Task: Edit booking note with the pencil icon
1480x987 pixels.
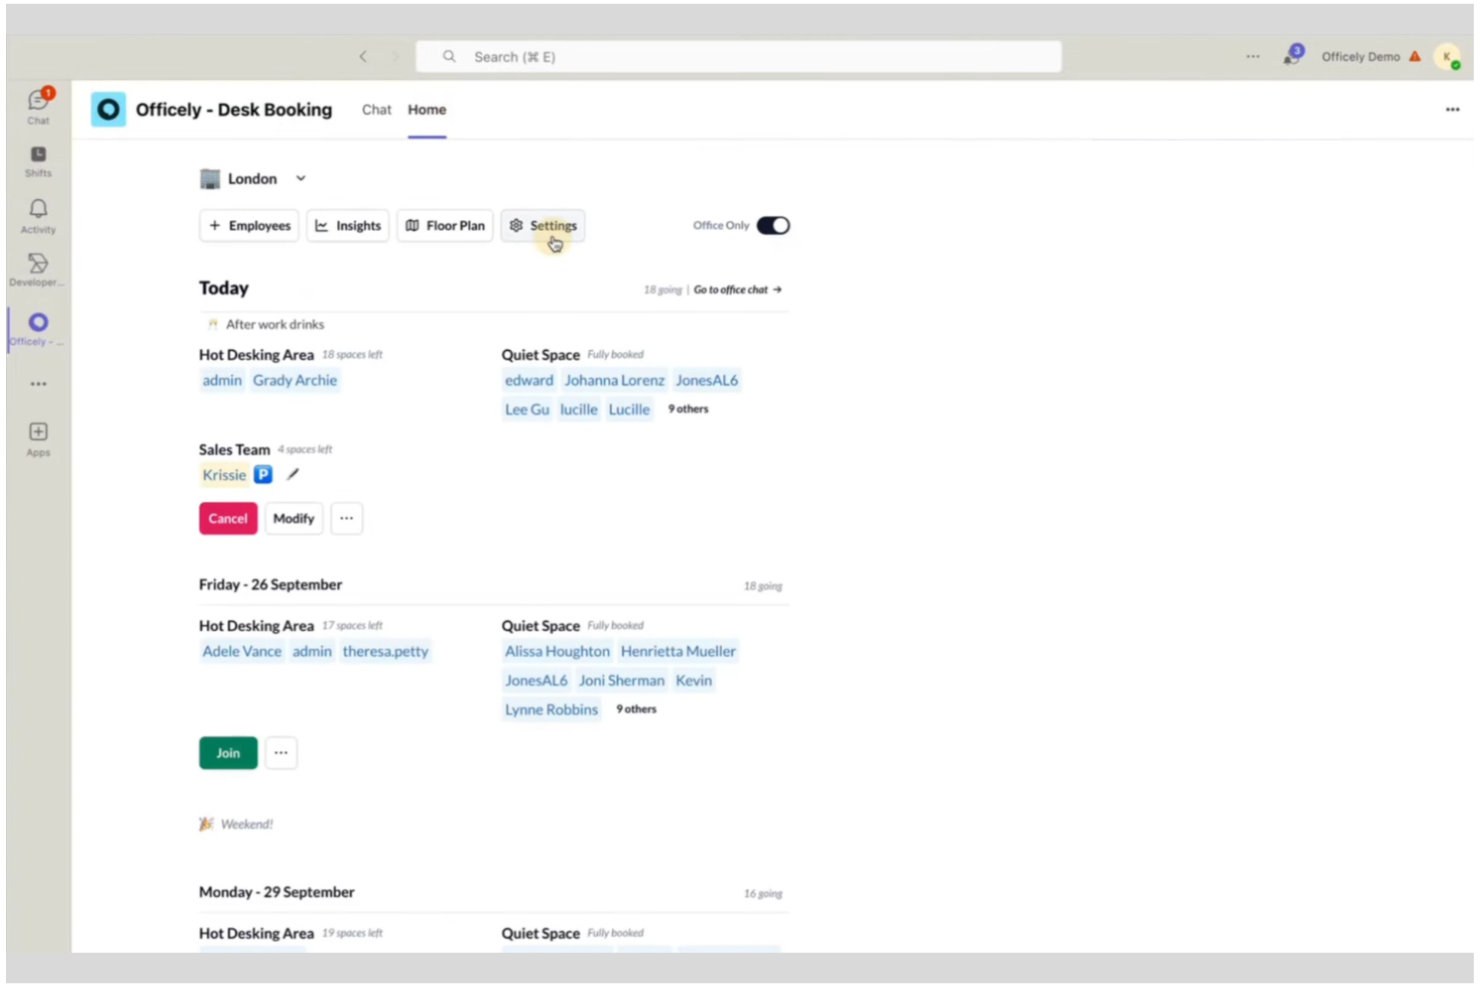Action: point(292,474)
